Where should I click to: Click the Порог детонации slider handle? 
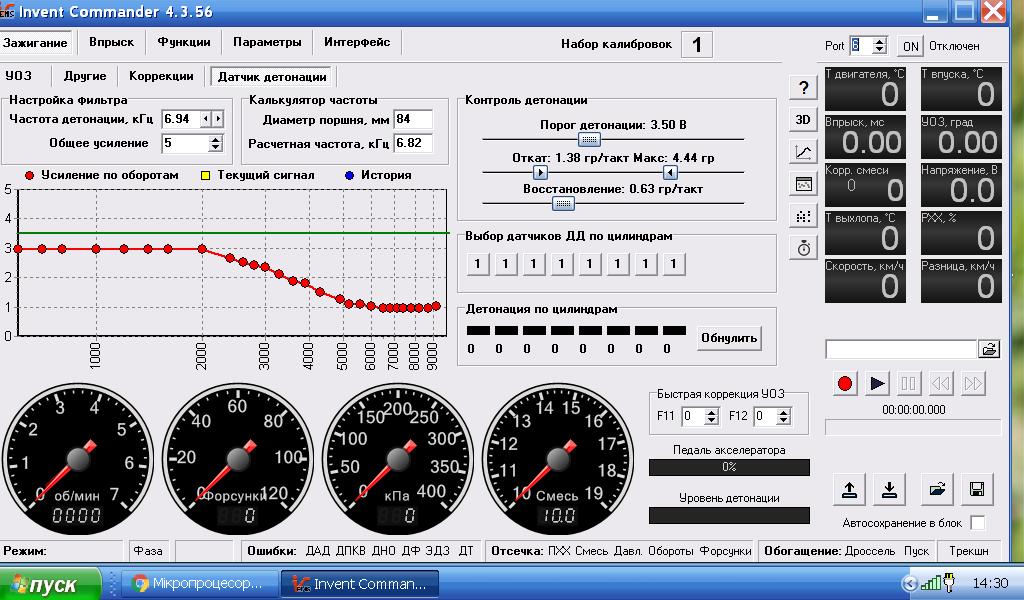589,139
